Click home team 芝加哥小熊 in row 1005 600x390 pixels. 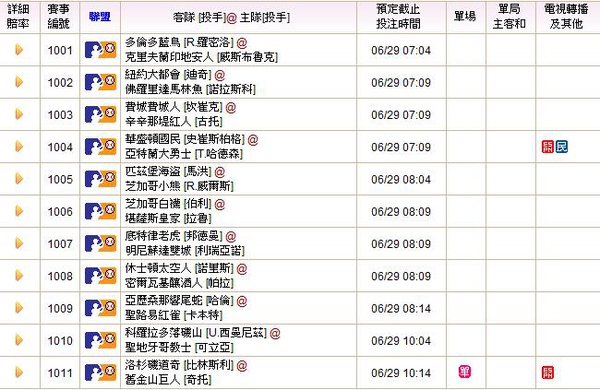pos(153,186)
